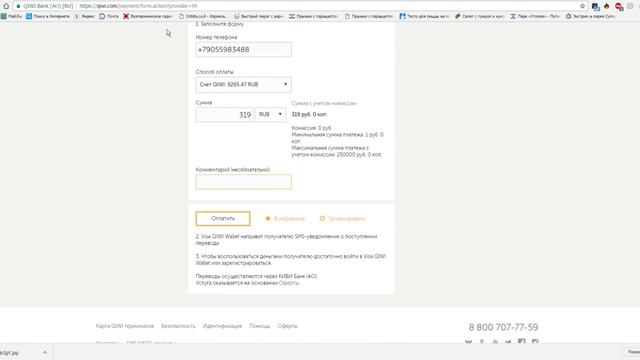Click the phone number input field
This screenshot has width=640, height=360.
(243, 49)
